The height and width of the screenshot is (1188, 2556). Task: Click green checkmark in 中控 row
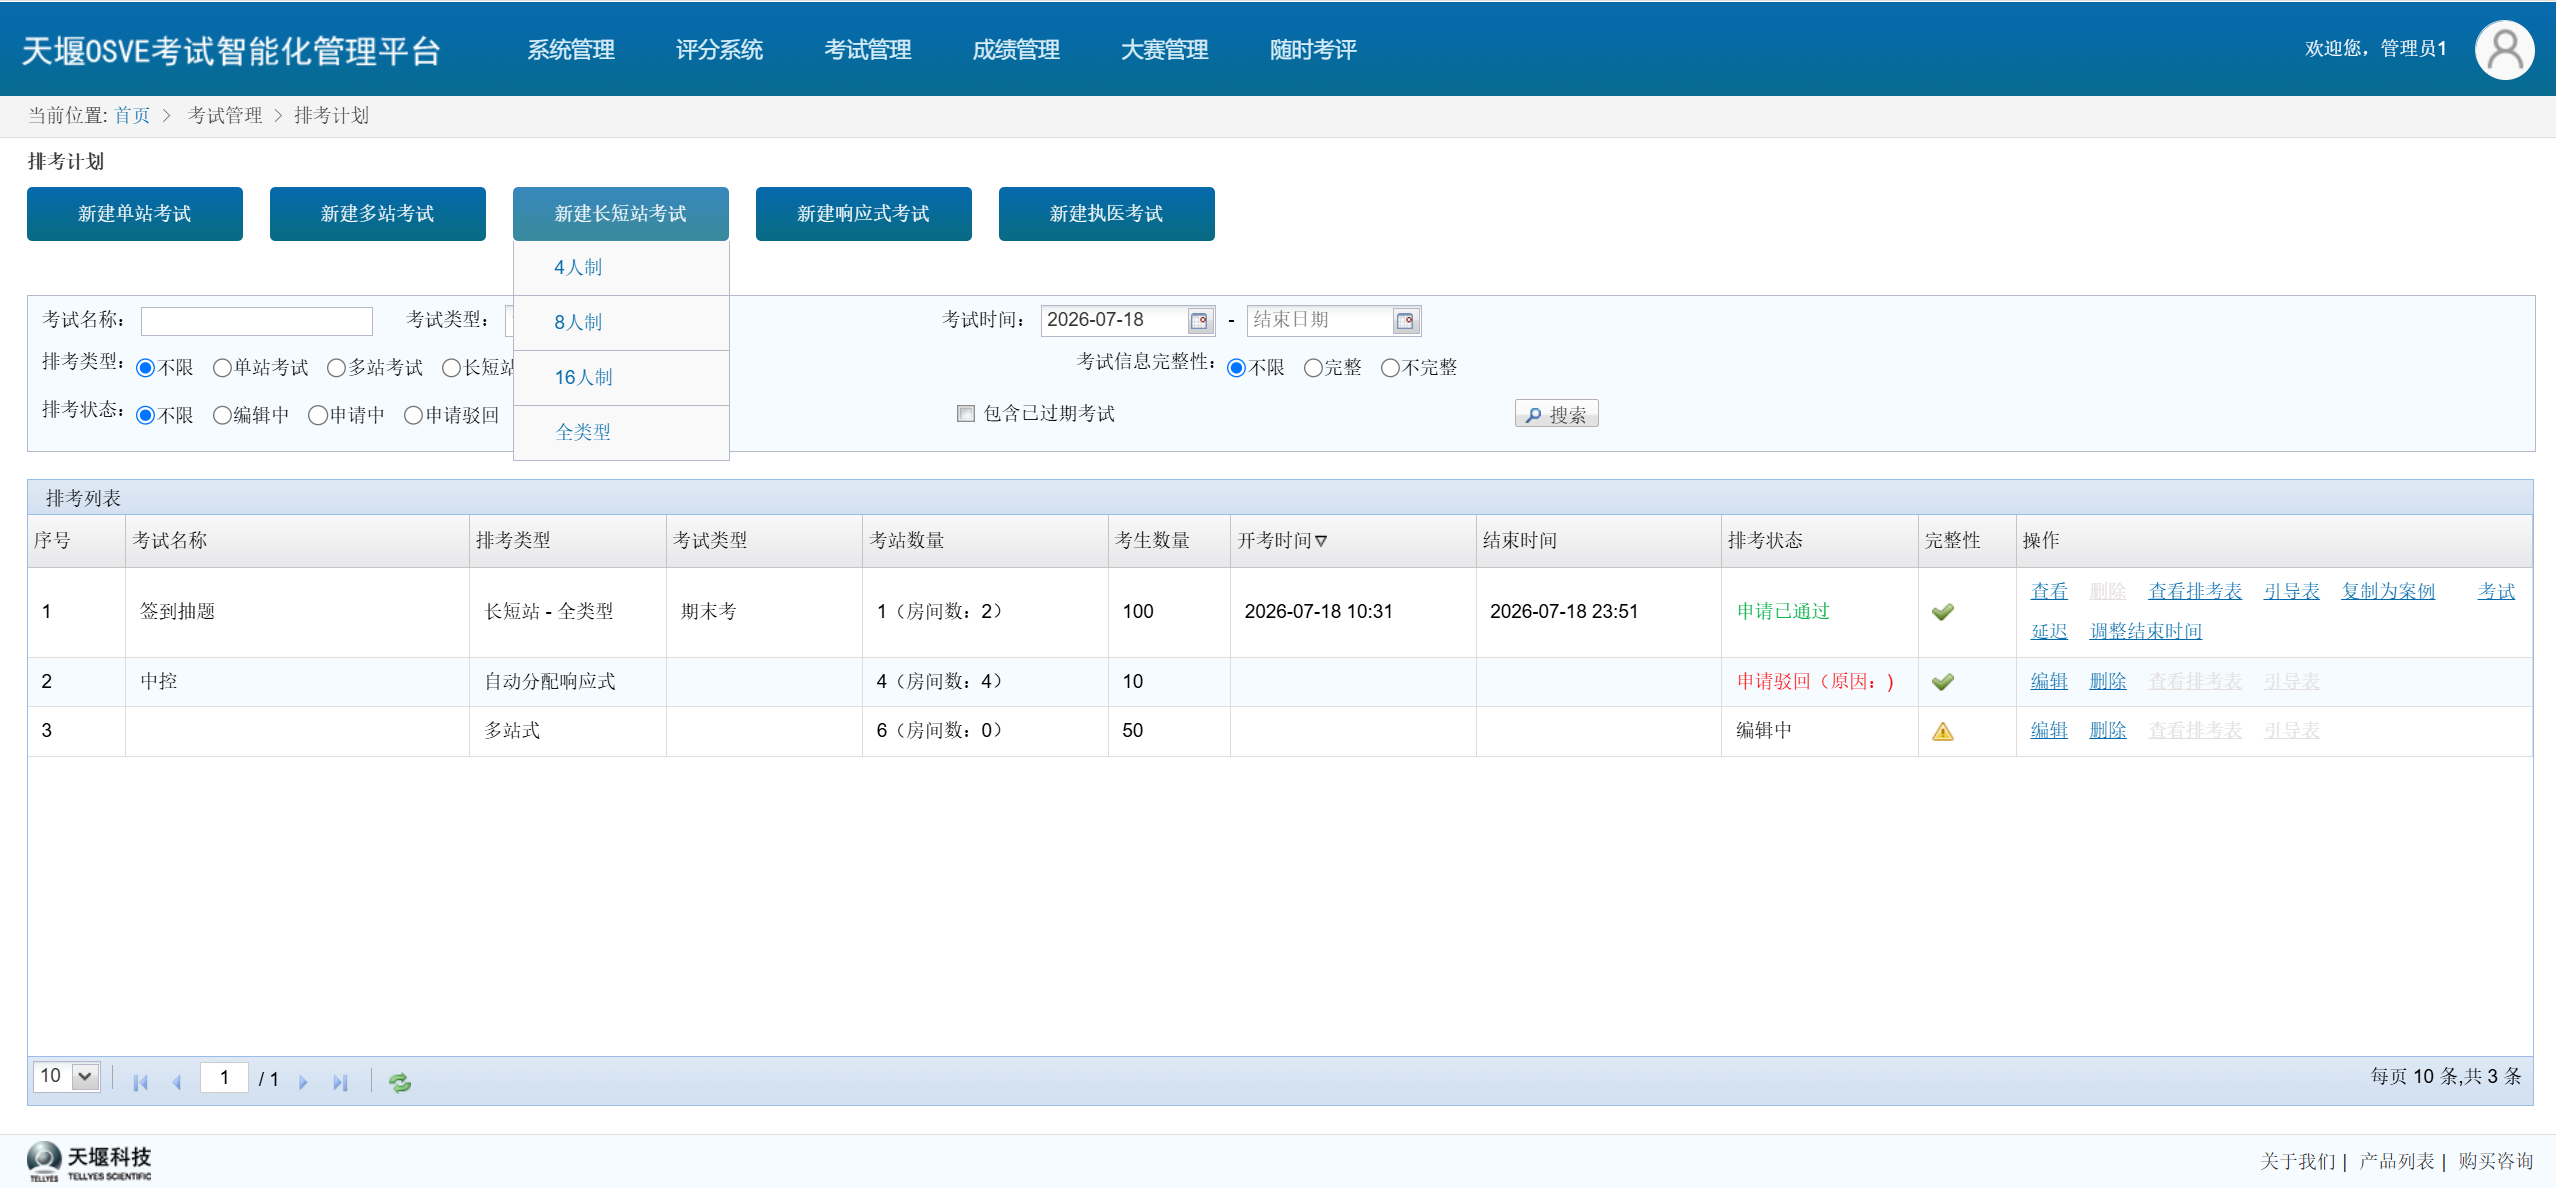(1942, 682)
